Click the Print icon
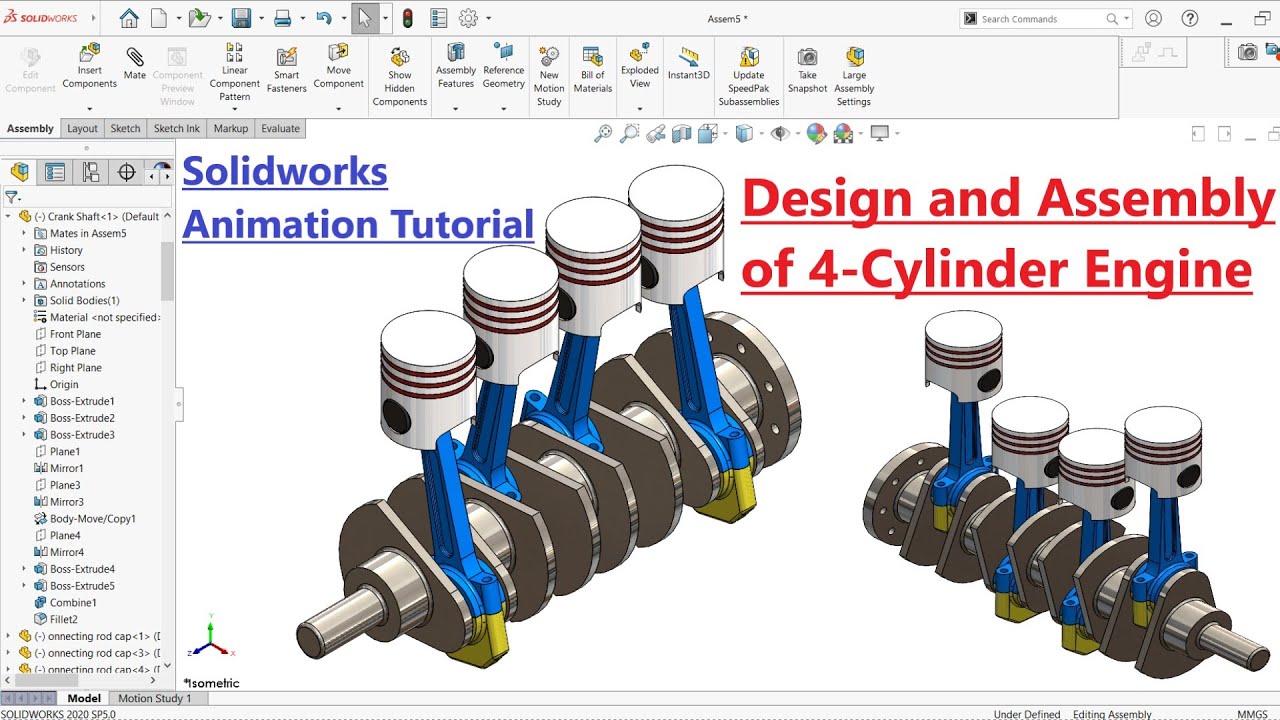 (x=283, y=18)
